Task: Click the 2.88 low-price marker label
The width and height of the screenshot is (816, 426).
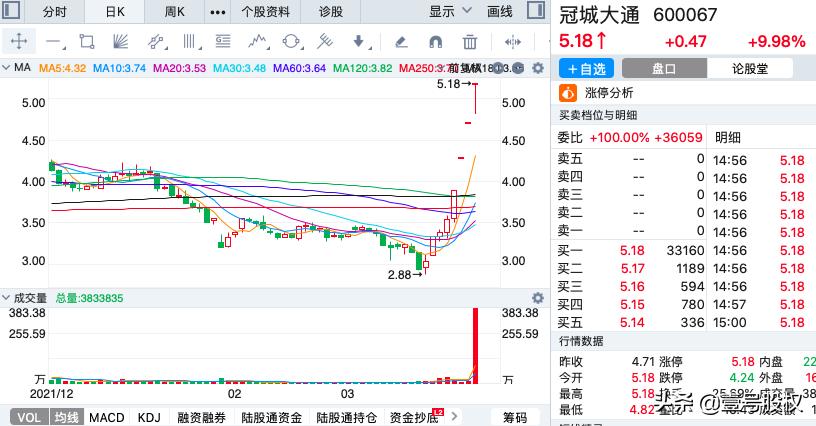Action: (x=399, y=275)
